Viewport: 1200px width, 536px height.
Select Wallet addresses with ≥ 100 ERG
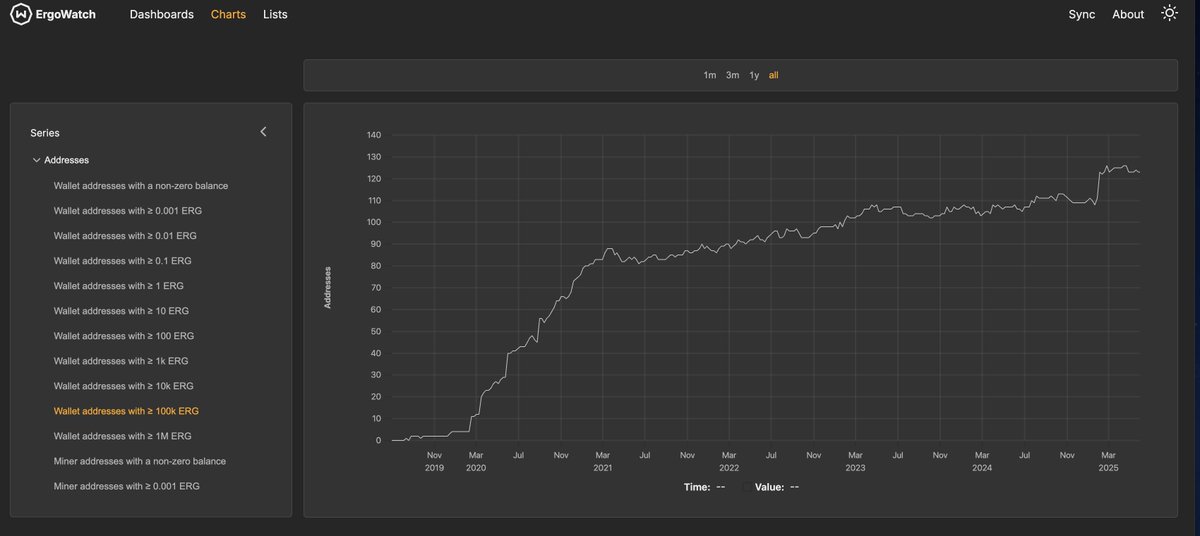(124, 336)
